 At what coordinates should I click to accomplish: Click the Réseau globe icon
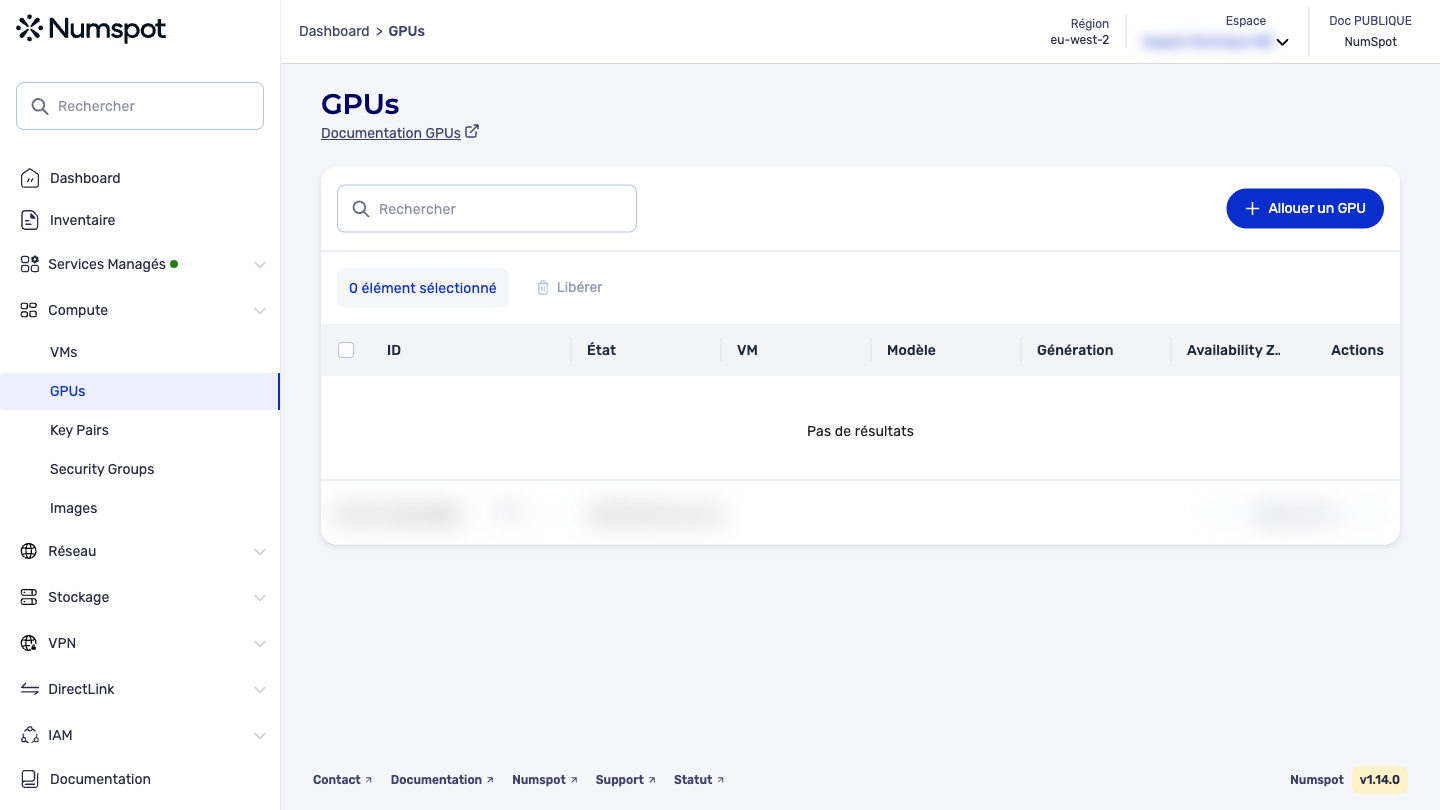tap(29, 551)
